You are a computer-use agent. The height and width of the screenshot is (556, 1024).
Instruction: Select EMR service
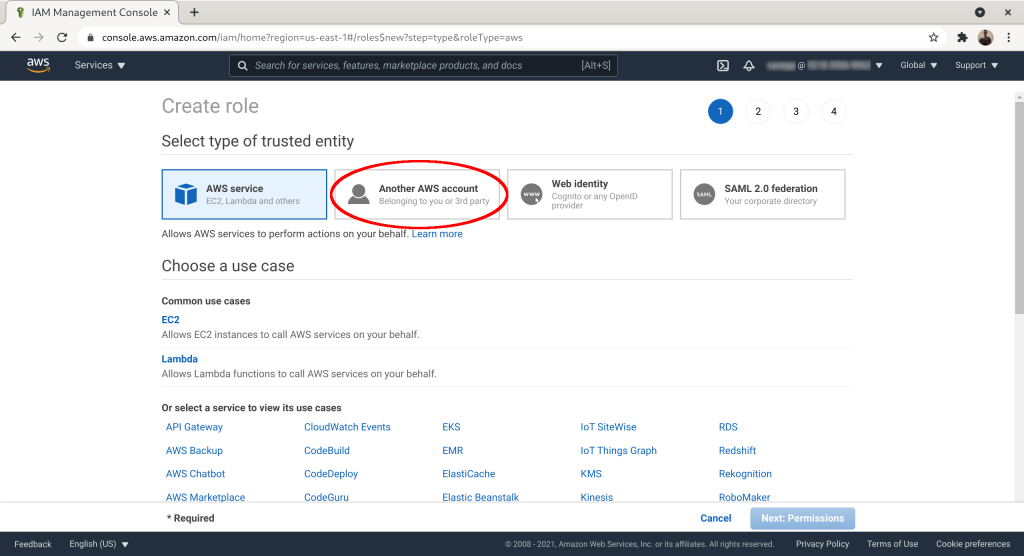453,450
